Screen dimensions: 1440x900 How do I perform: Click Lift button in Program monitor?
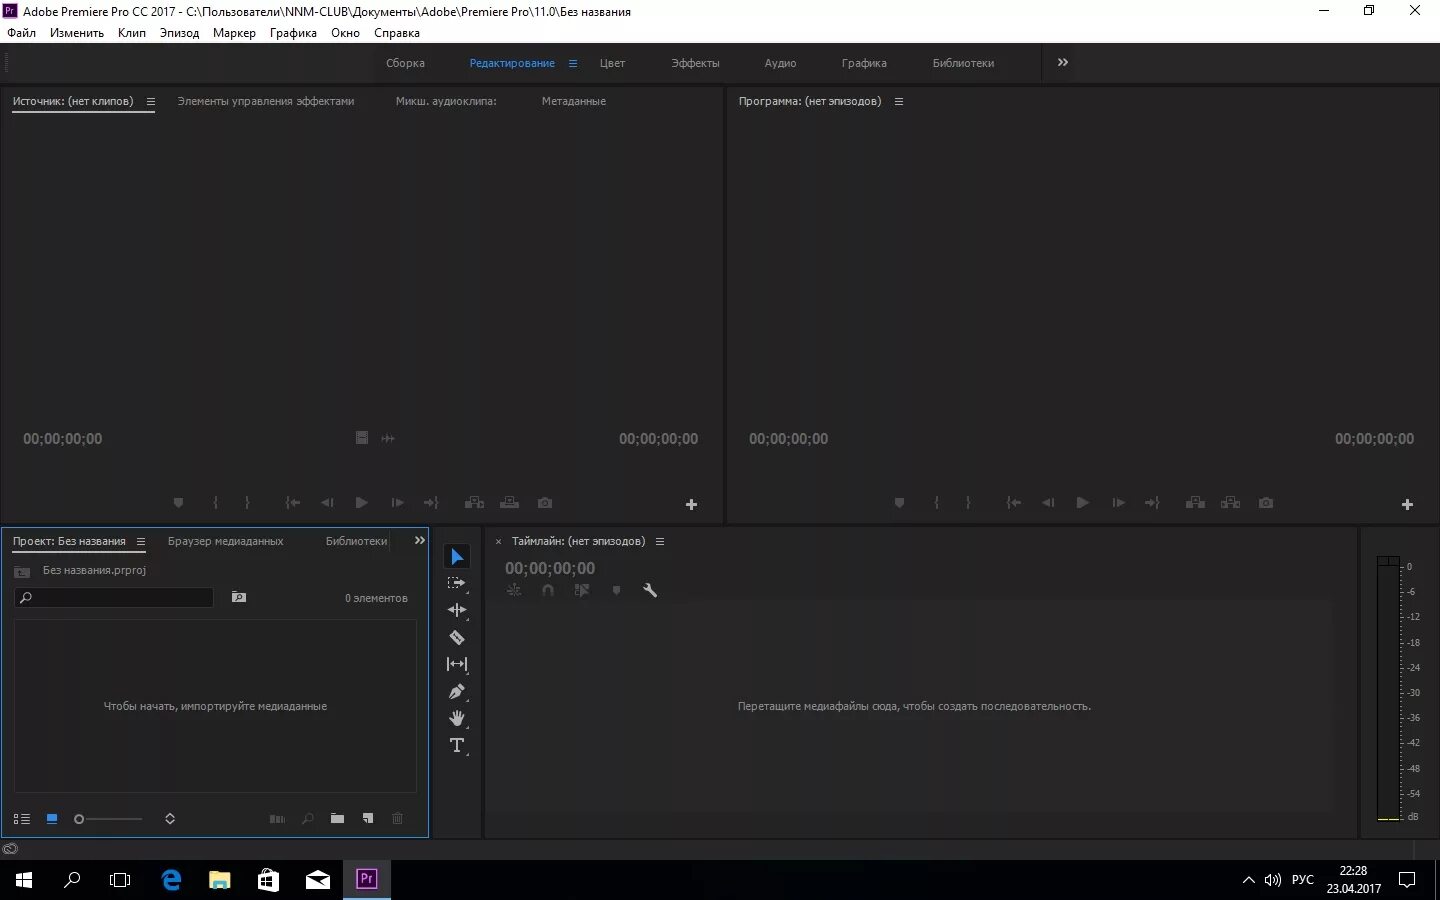pos(1195,503)
